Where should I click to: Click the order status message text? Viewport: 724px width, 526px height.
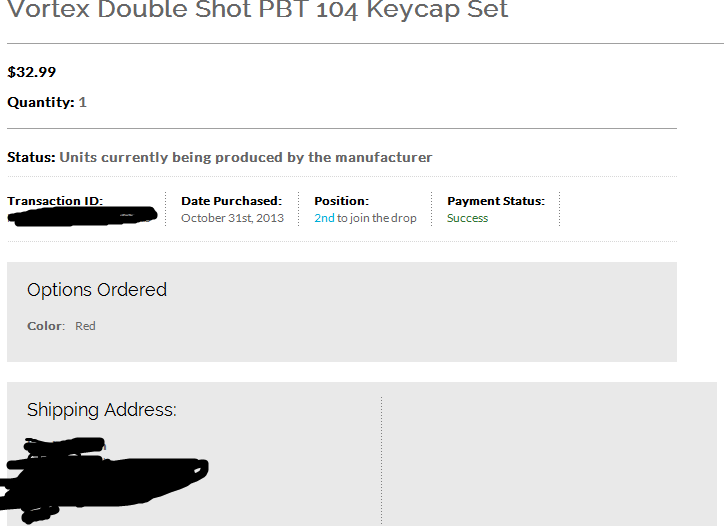pyautogui.click(x=246, y=157)
